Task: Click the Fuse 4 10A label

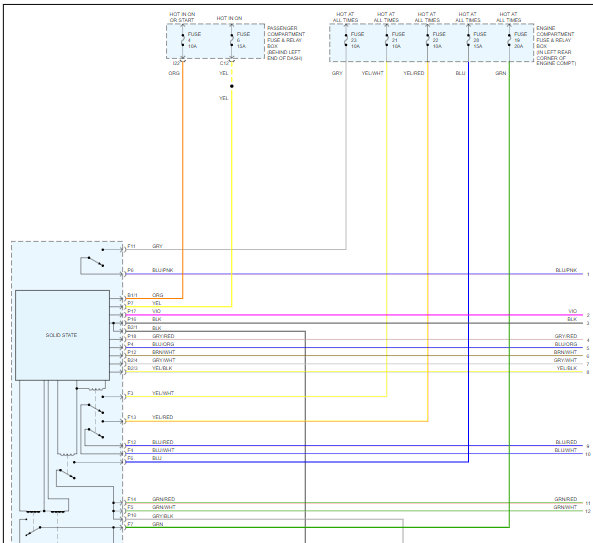Action: pyautogui.click(x=194, y=40)
